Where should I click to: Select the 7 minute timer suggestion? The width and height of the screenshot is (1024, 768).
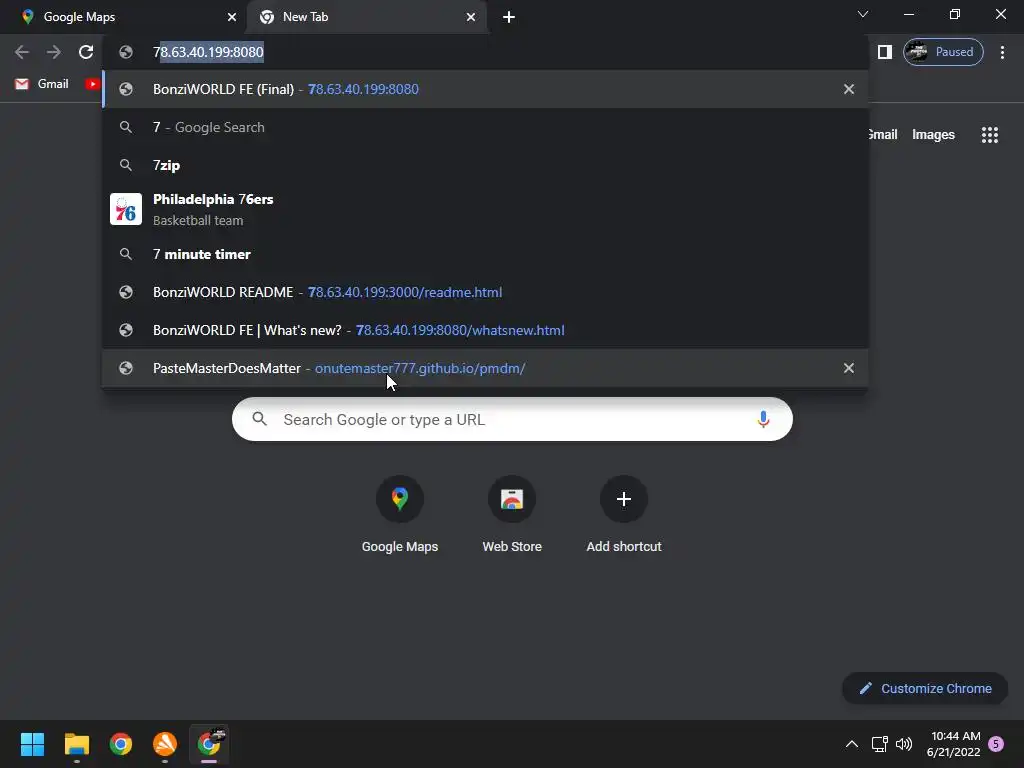pyautogui.click(x=485, y=254)
